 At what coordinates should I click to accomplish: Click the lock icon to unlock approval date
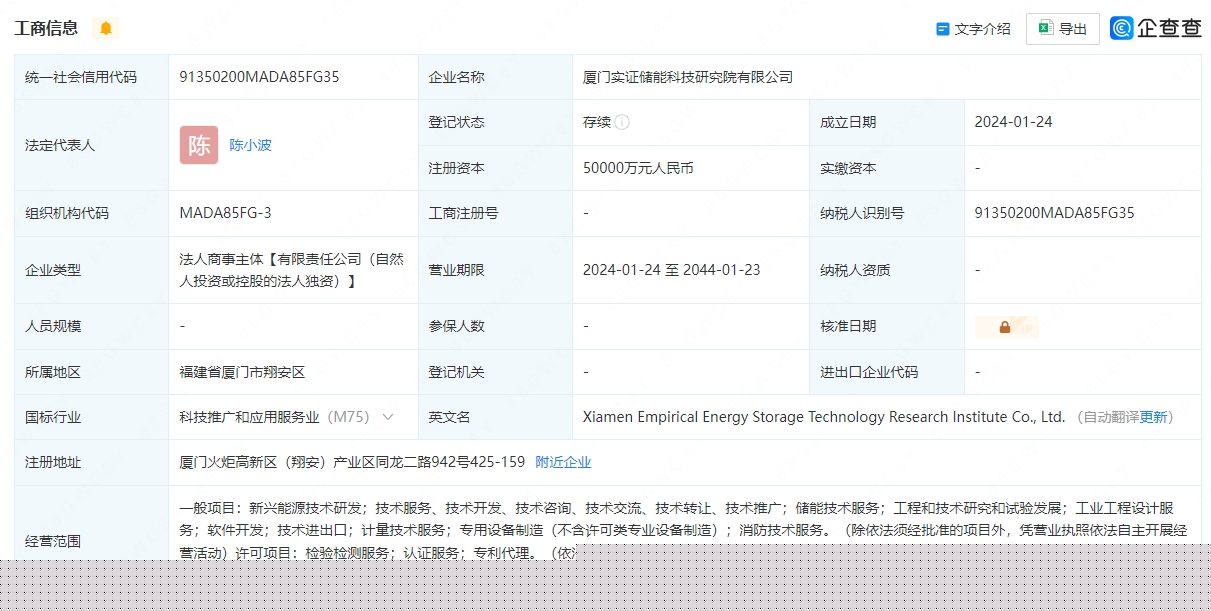coord(1006,326)
